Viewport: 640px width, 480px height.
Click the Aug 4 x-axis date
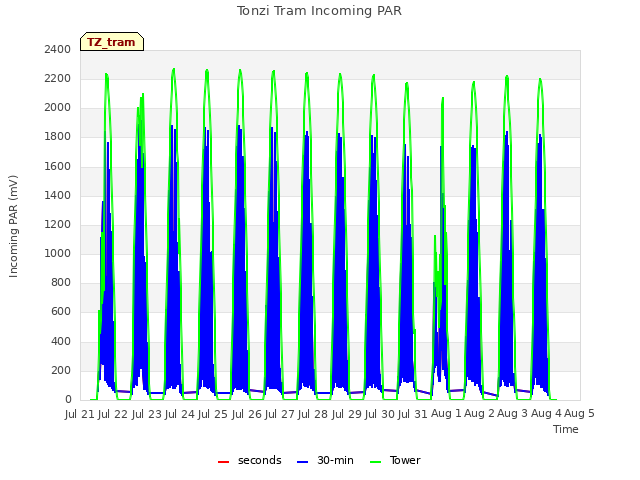(x=546, y=414)
